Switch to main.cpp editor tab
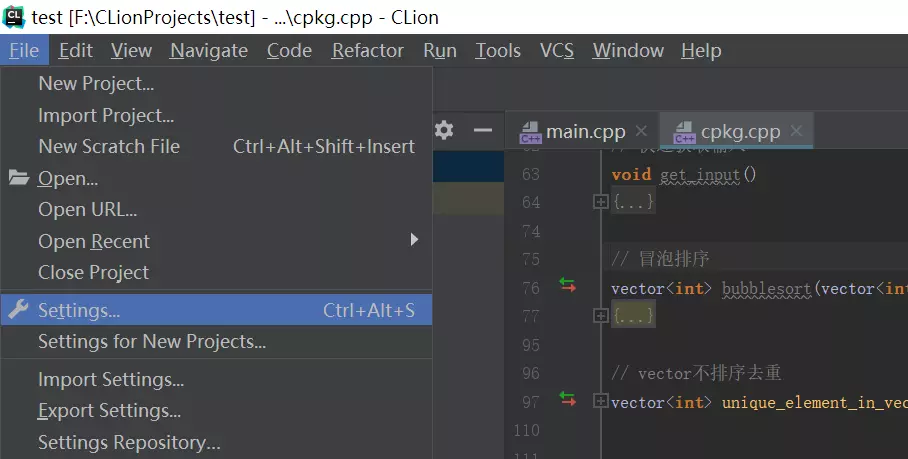The image size is (908, 459). 582,132
